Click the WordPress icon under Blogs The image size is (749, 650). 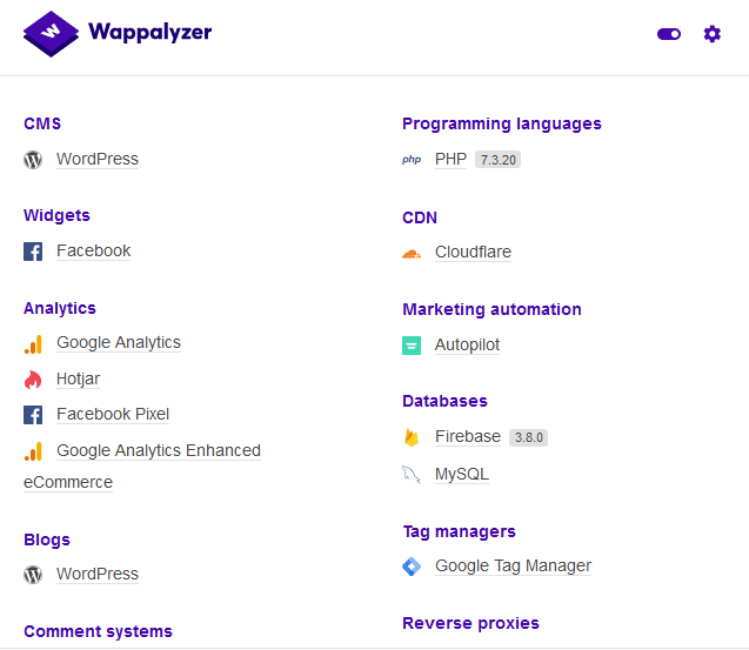pyautogui.click(x=33, y=574)
